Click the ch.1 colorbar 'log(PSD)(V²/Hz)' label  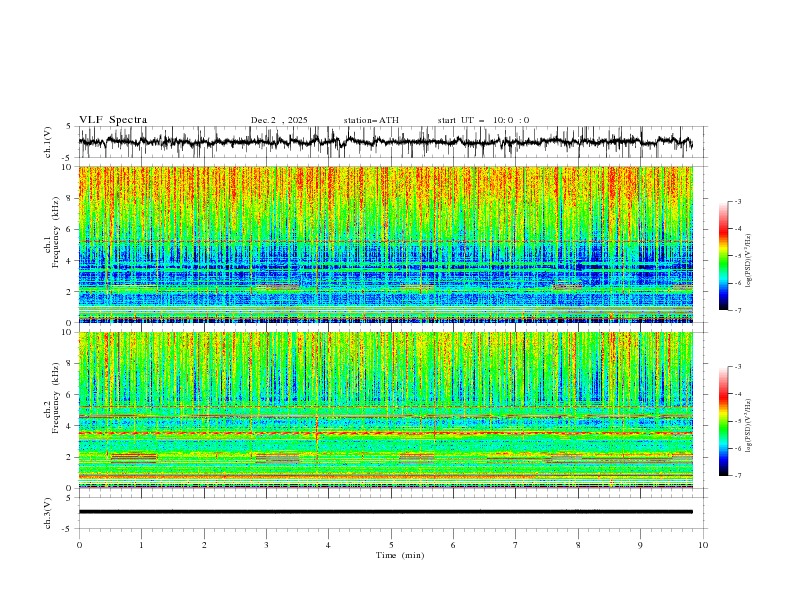click(x=748, y=261)
